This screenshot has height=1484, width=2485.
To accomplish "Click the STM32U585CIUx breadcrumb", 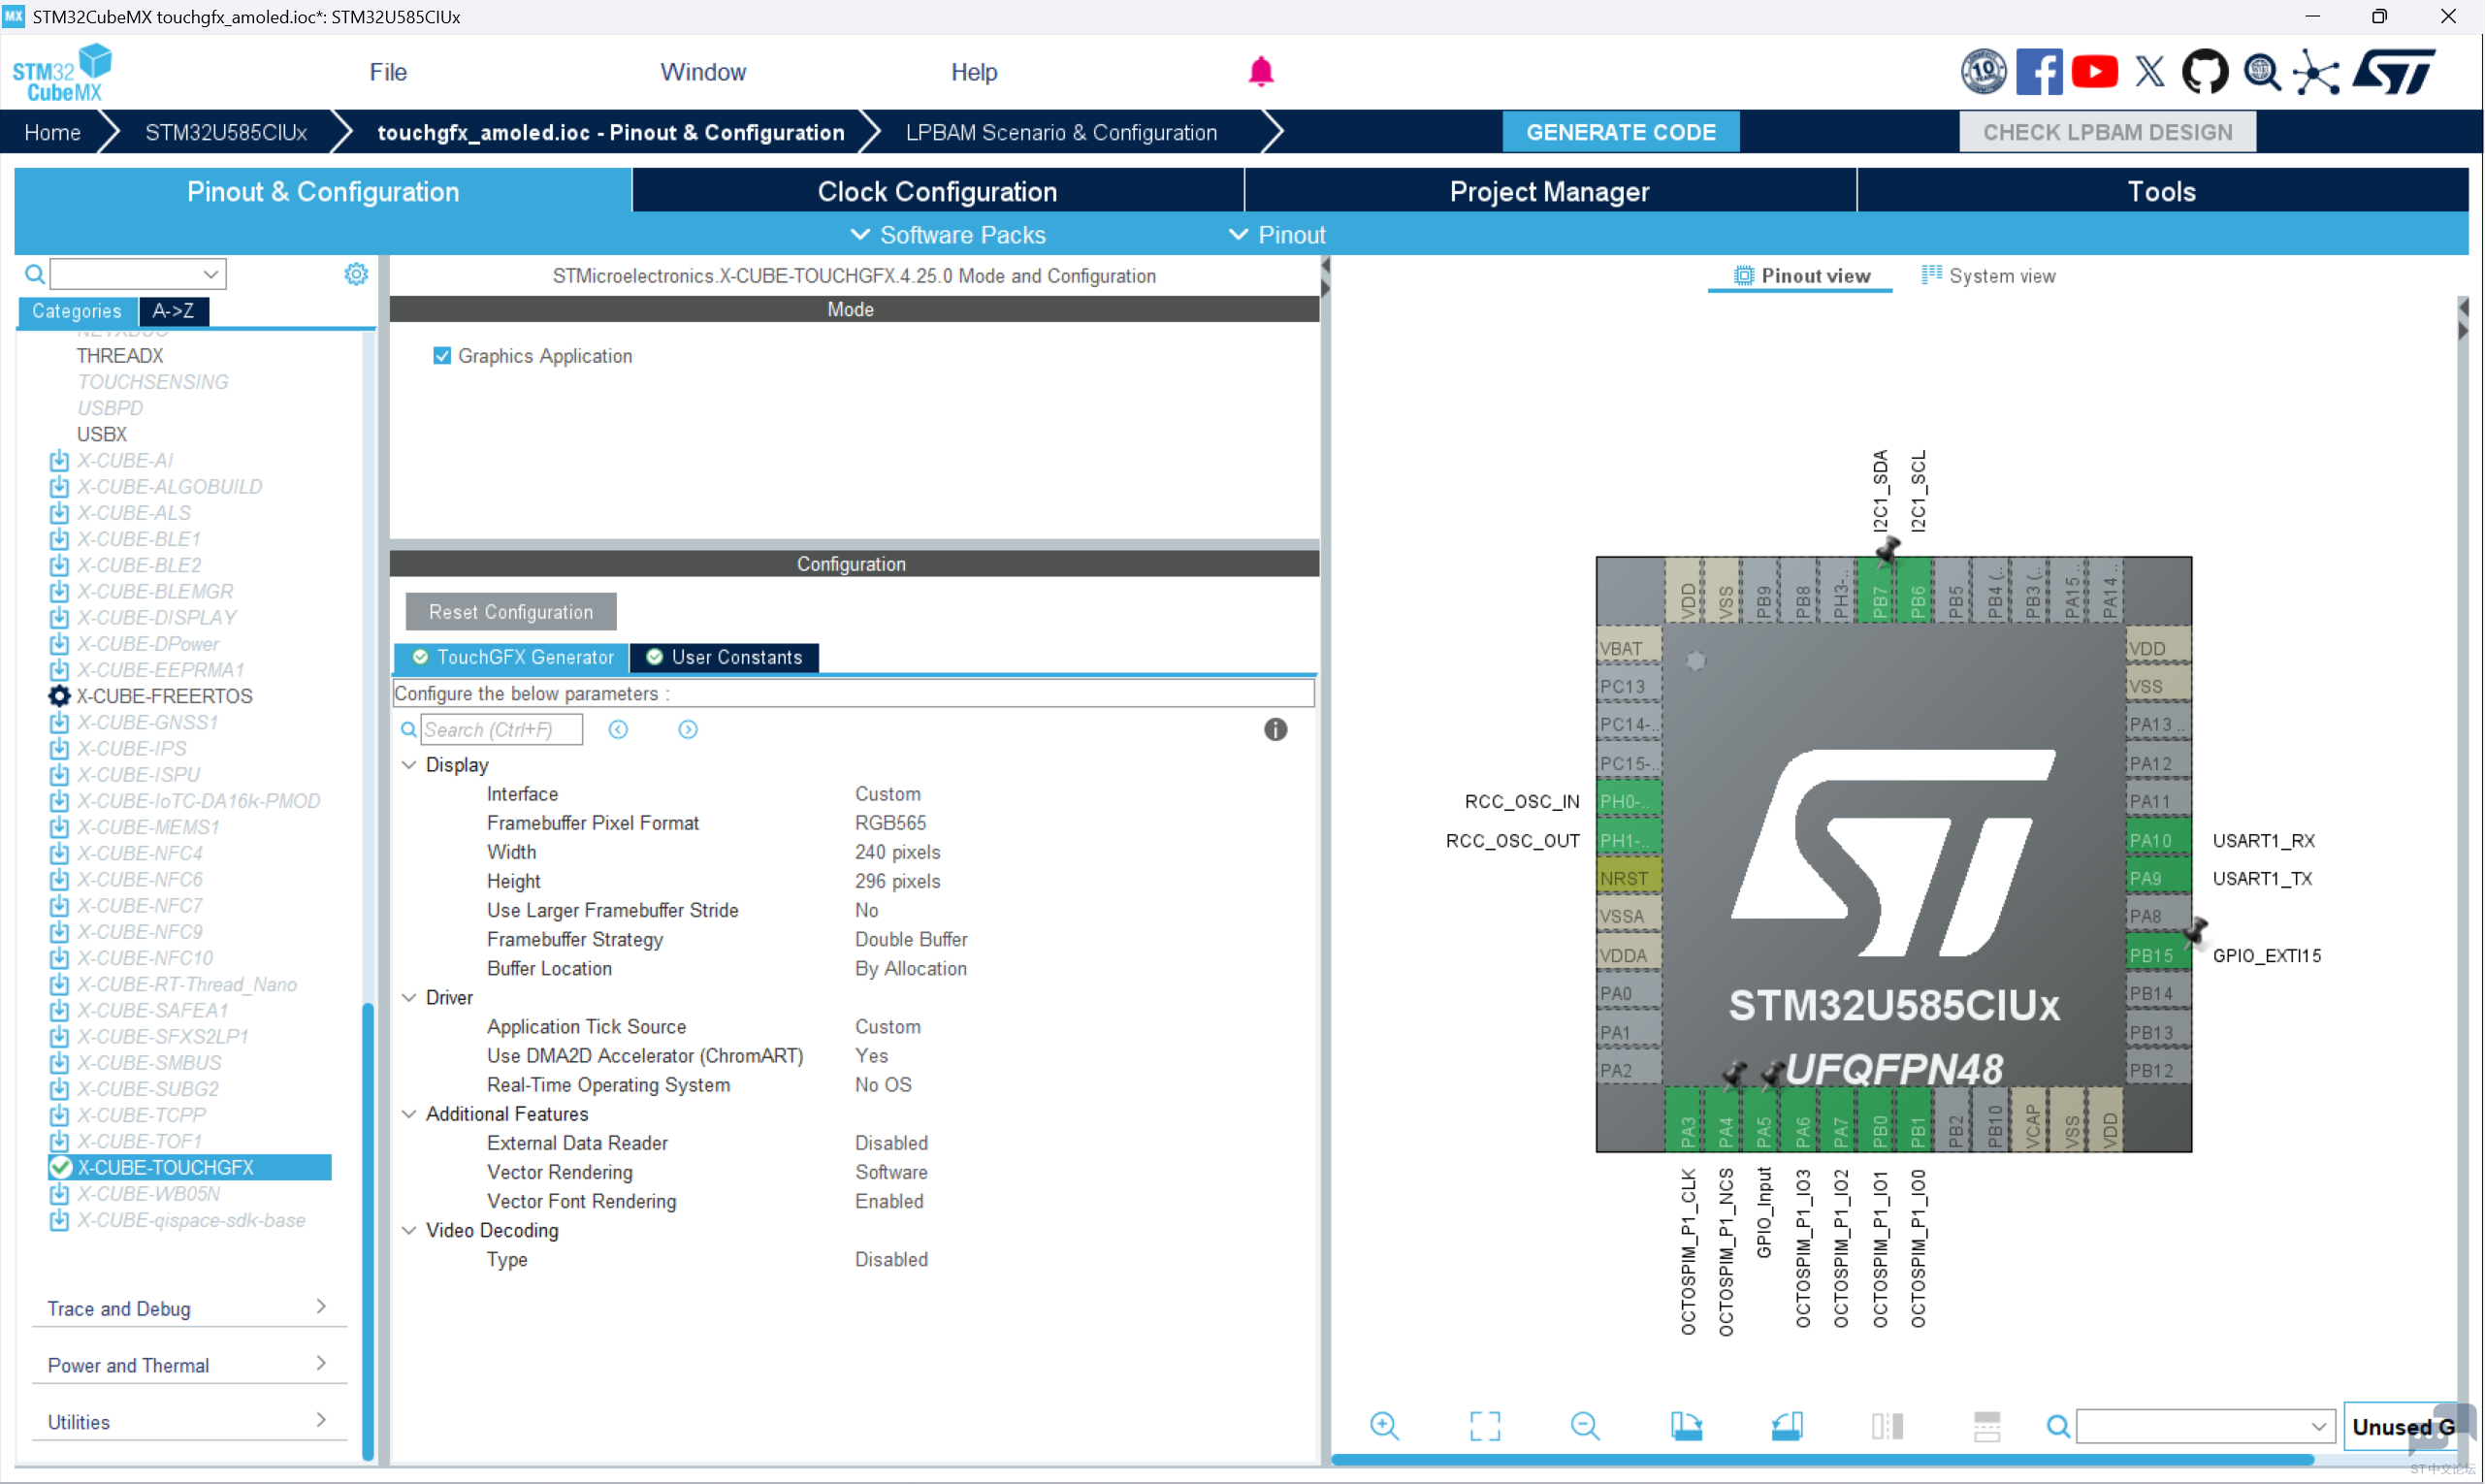I will click(225, 132).
